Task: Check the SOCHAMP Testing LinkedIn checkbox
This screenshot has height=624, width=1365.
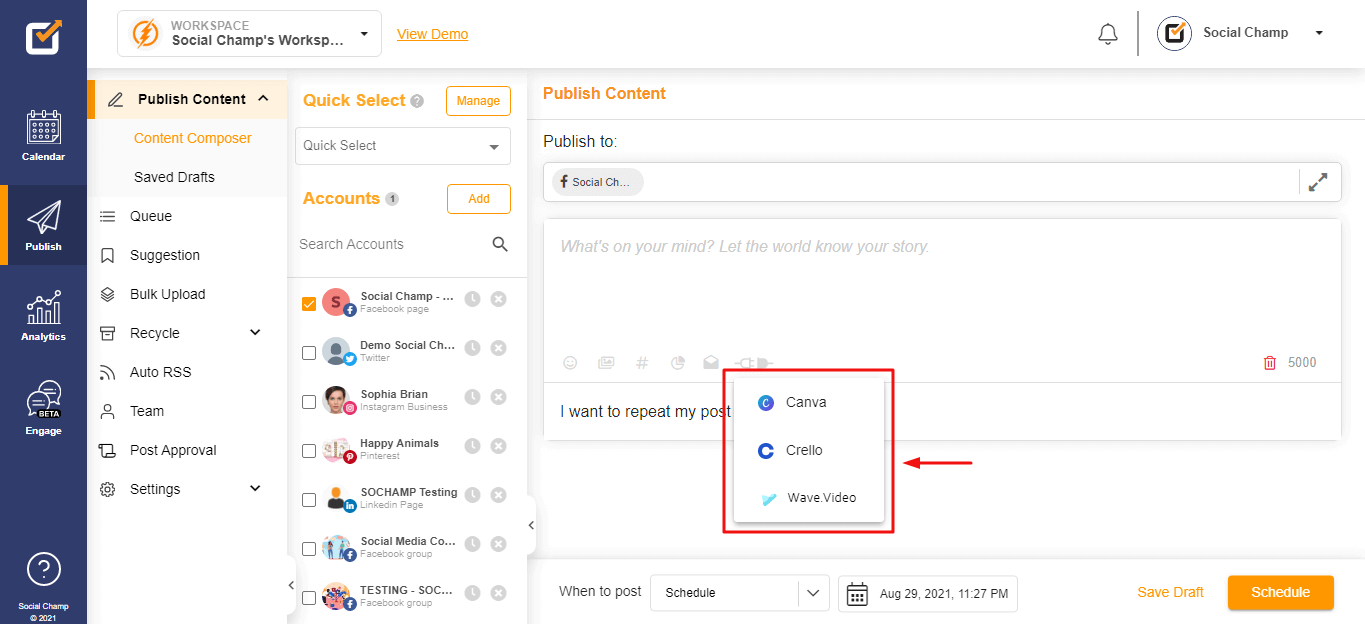Action: coord(309,500)
